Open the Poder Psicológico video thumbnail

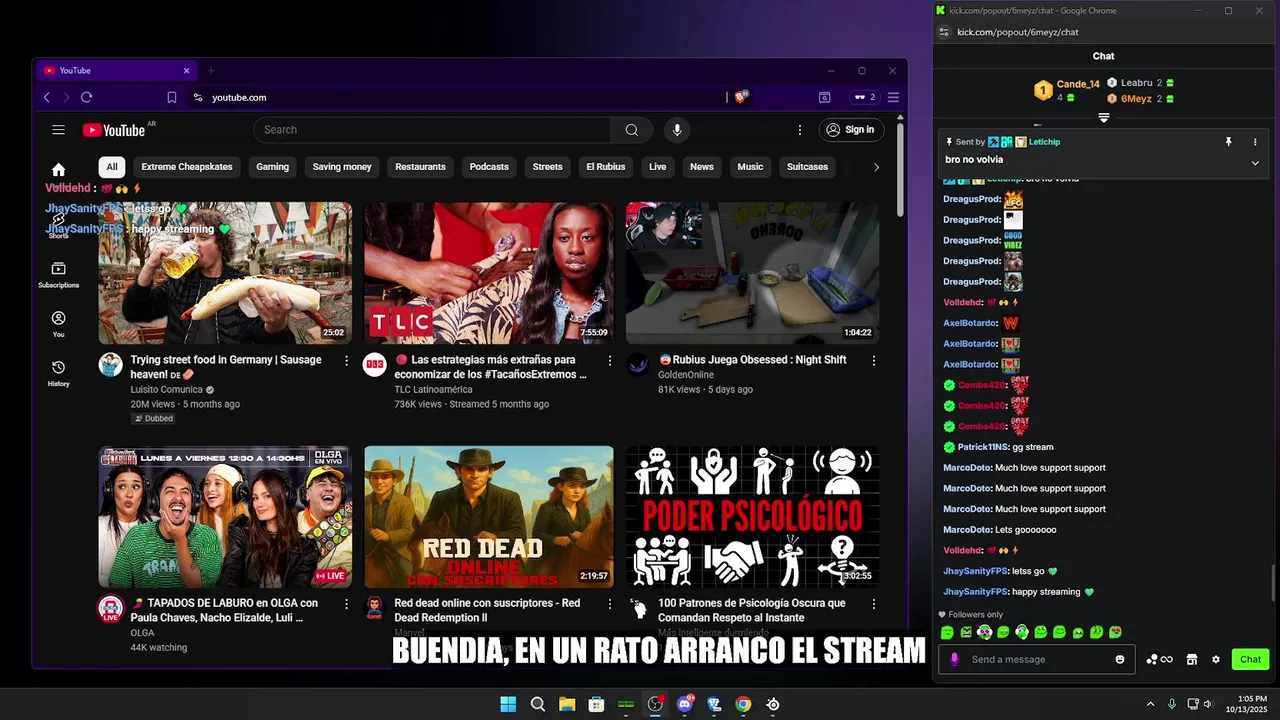point(753,517)
